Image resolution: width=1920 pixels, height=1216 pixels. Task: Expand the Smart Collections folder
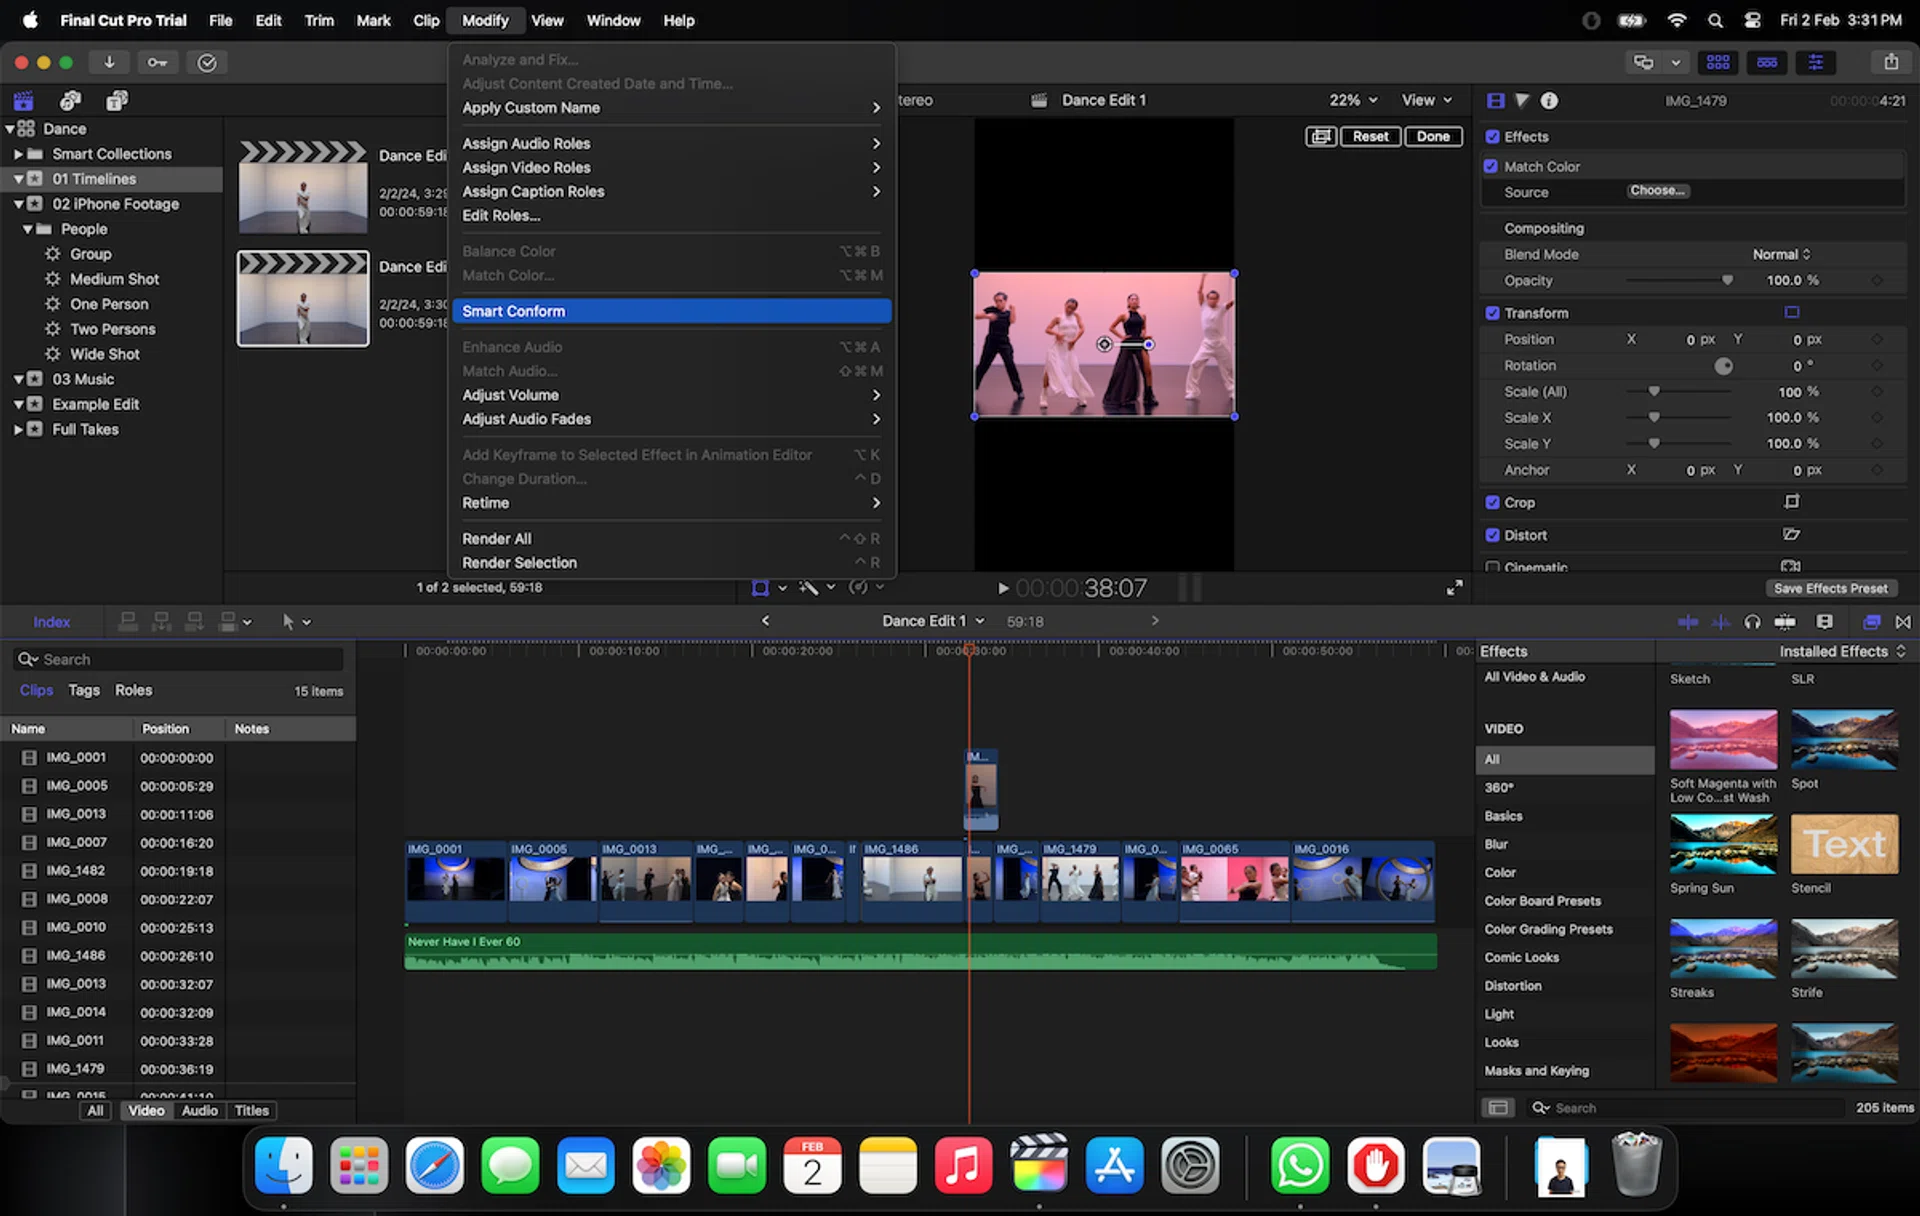pos(18,154)
